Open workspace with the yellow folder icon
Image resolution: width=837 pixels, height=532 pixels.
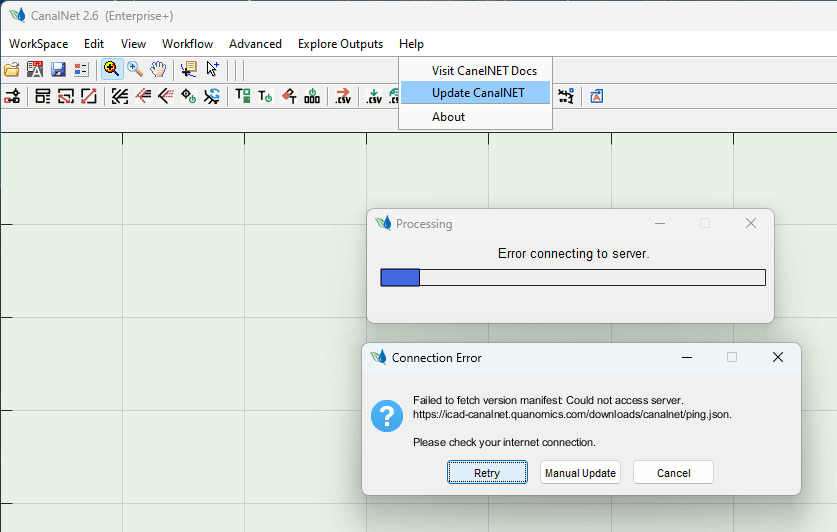[11, 69]
